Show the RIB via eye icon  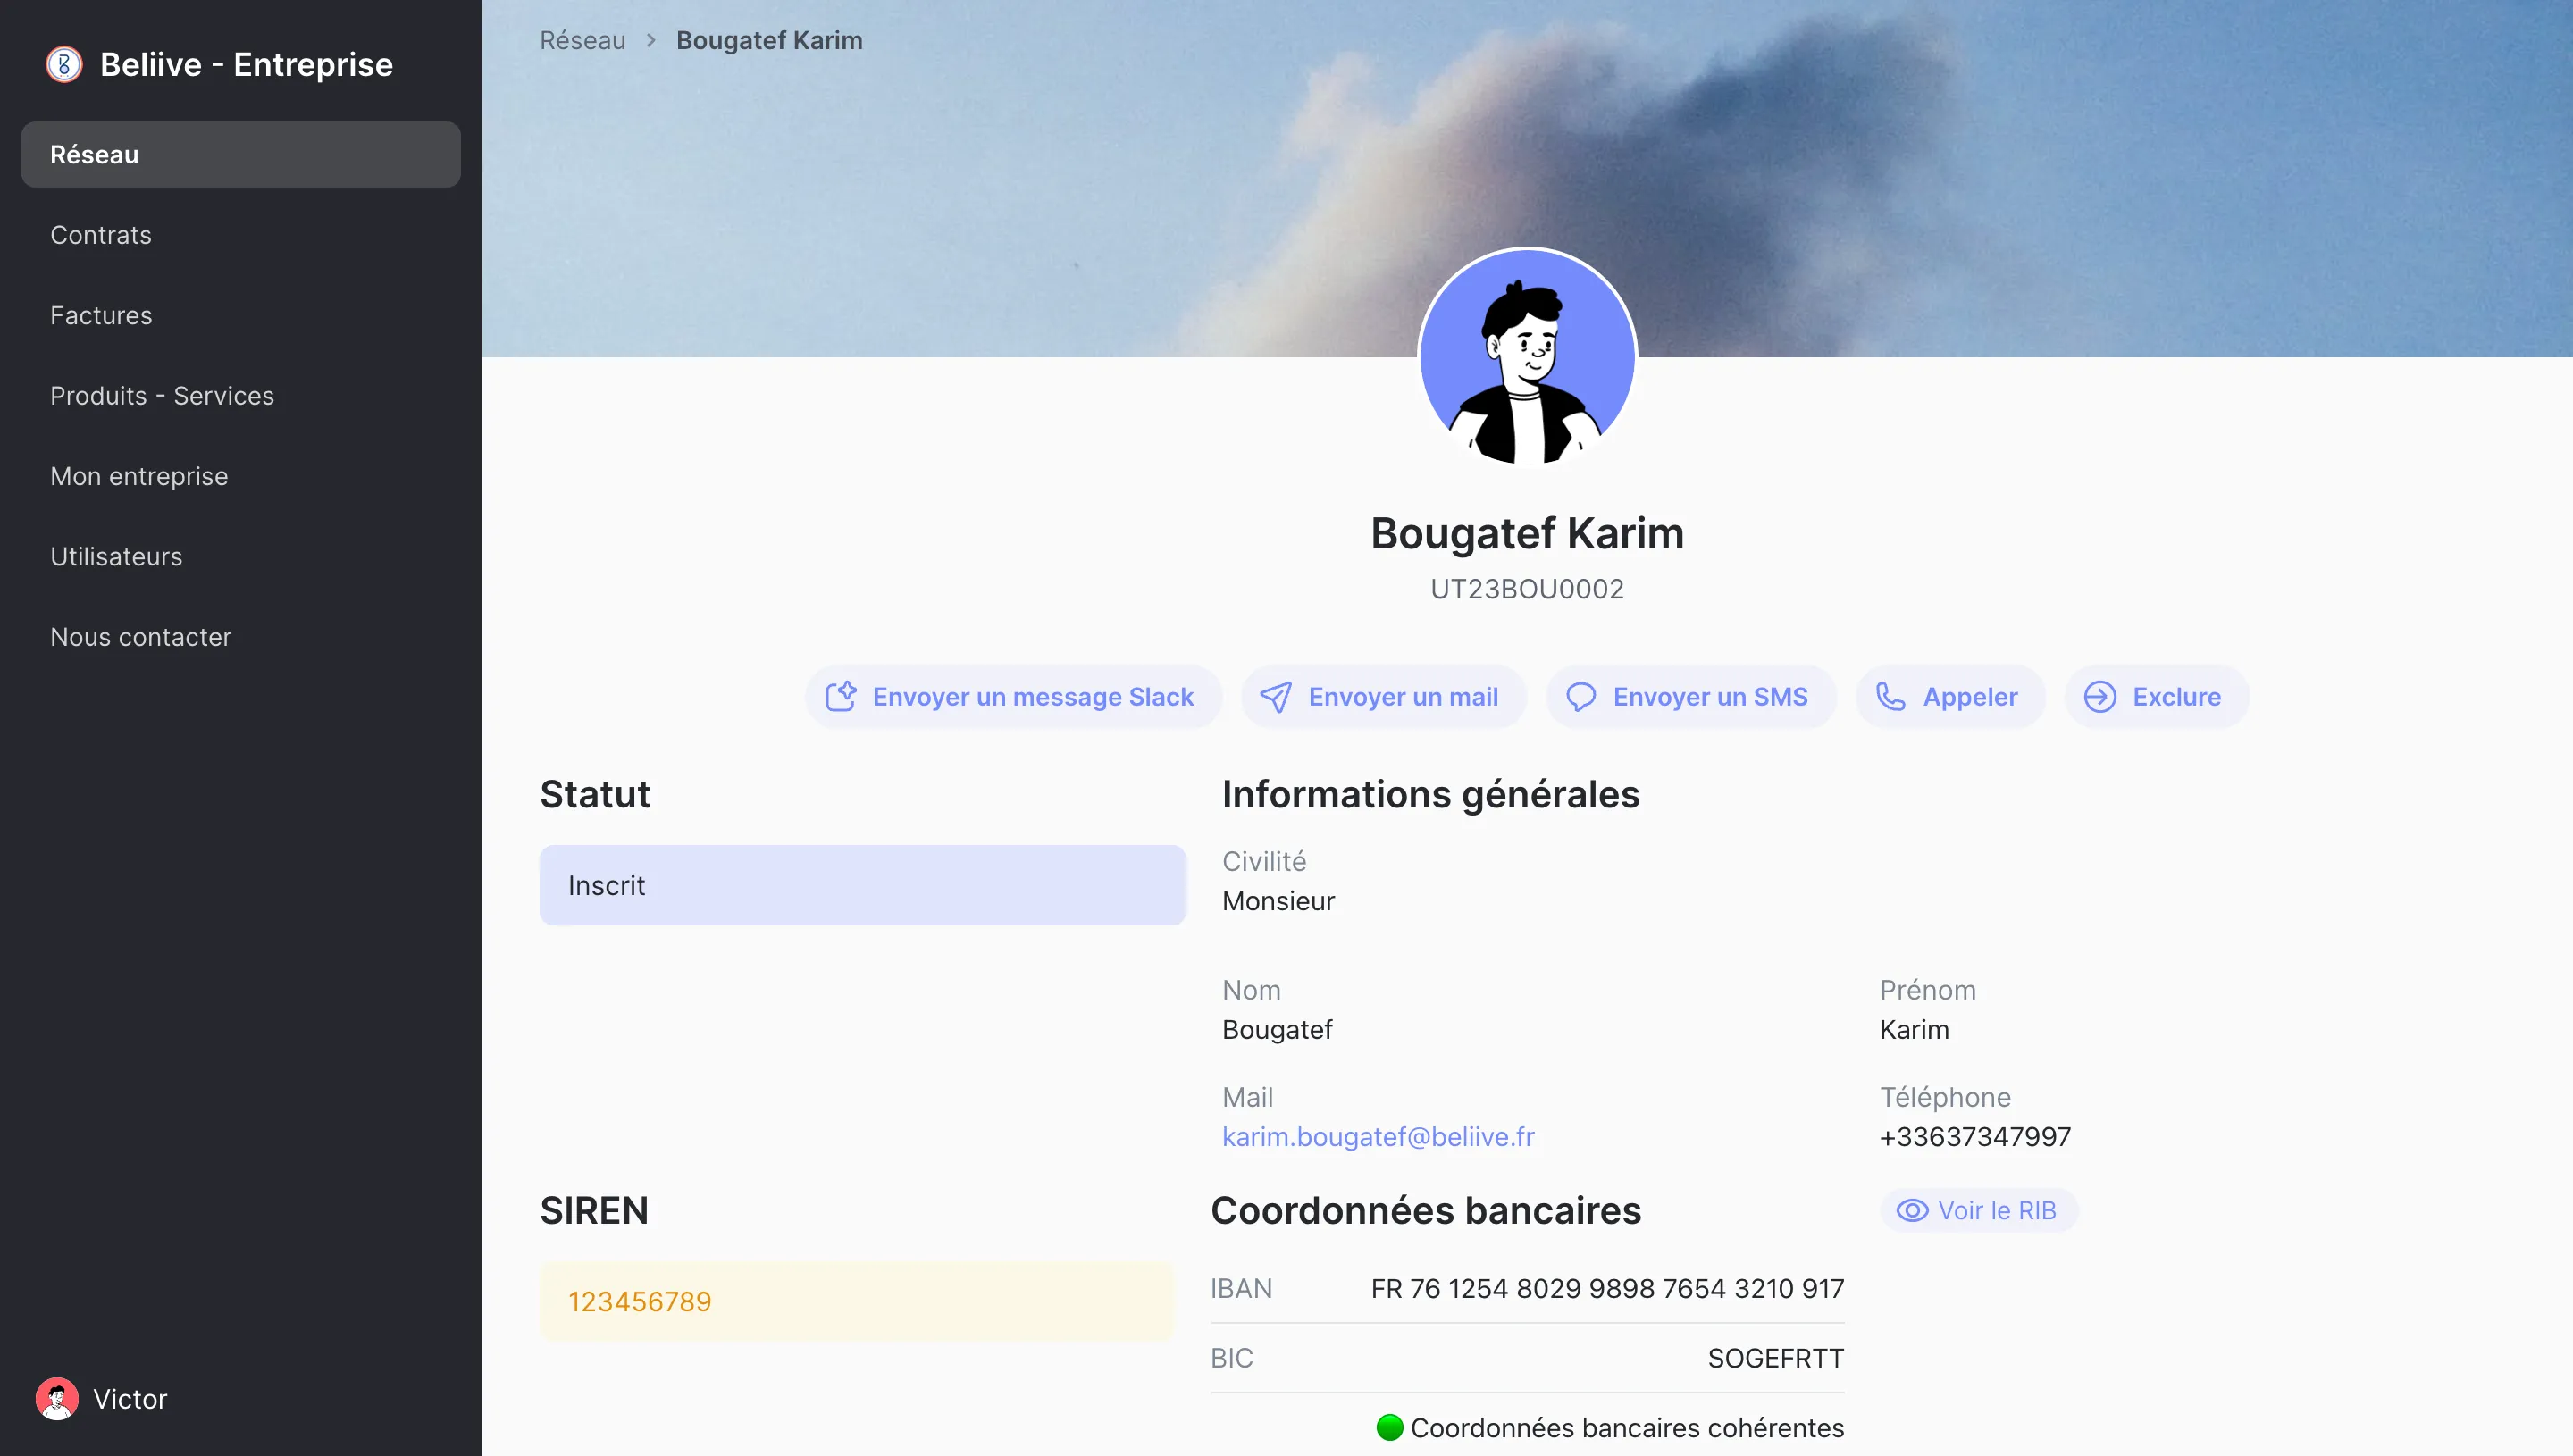tap(1912, 1210)
